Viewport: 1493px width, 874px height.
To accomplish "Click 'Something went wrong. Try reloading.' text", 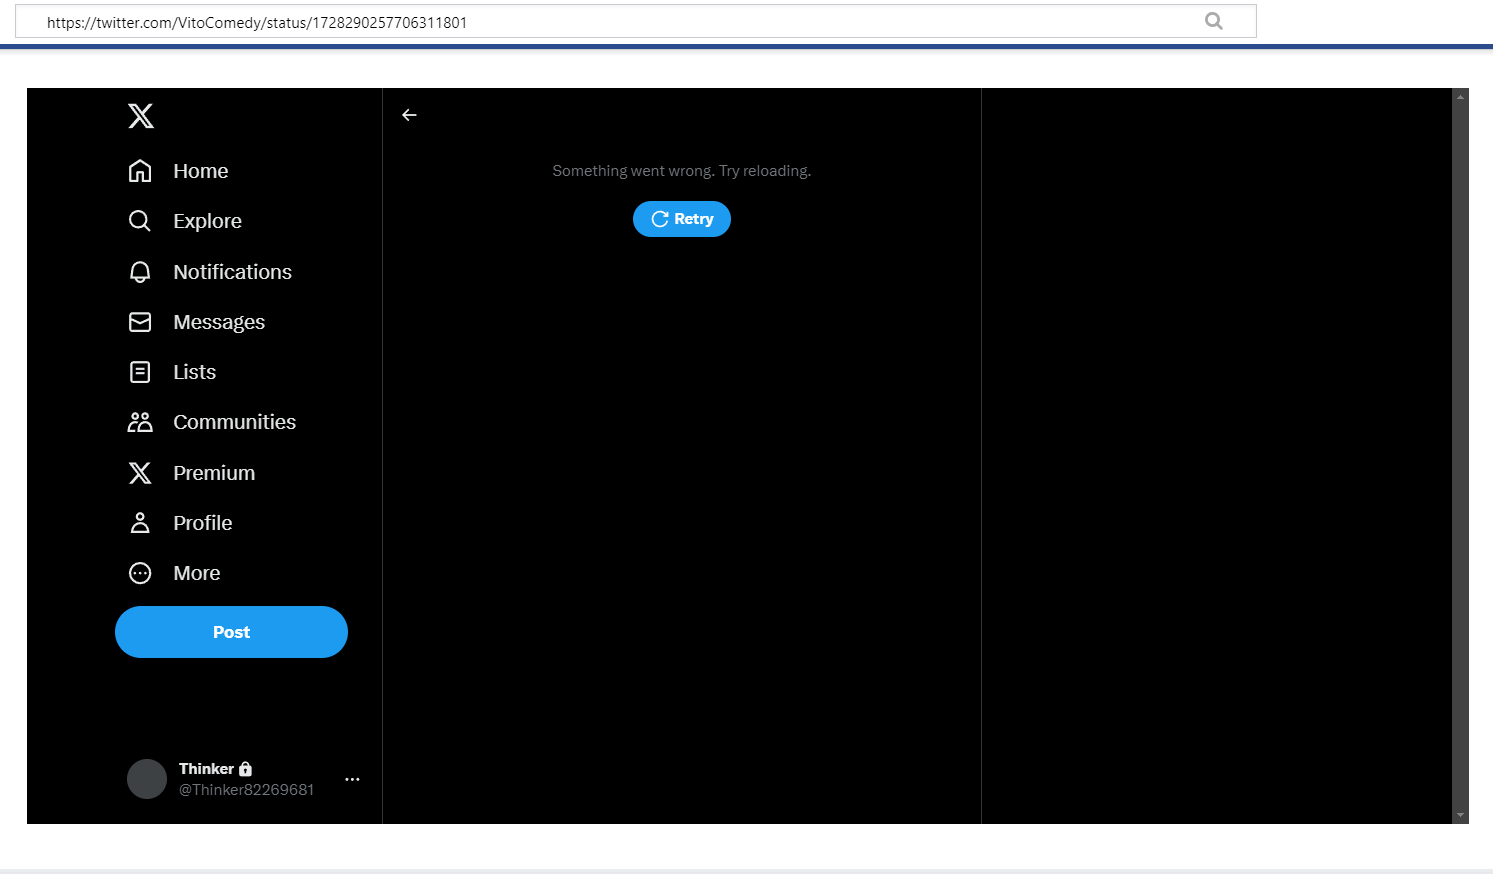I will coord(682,171).
